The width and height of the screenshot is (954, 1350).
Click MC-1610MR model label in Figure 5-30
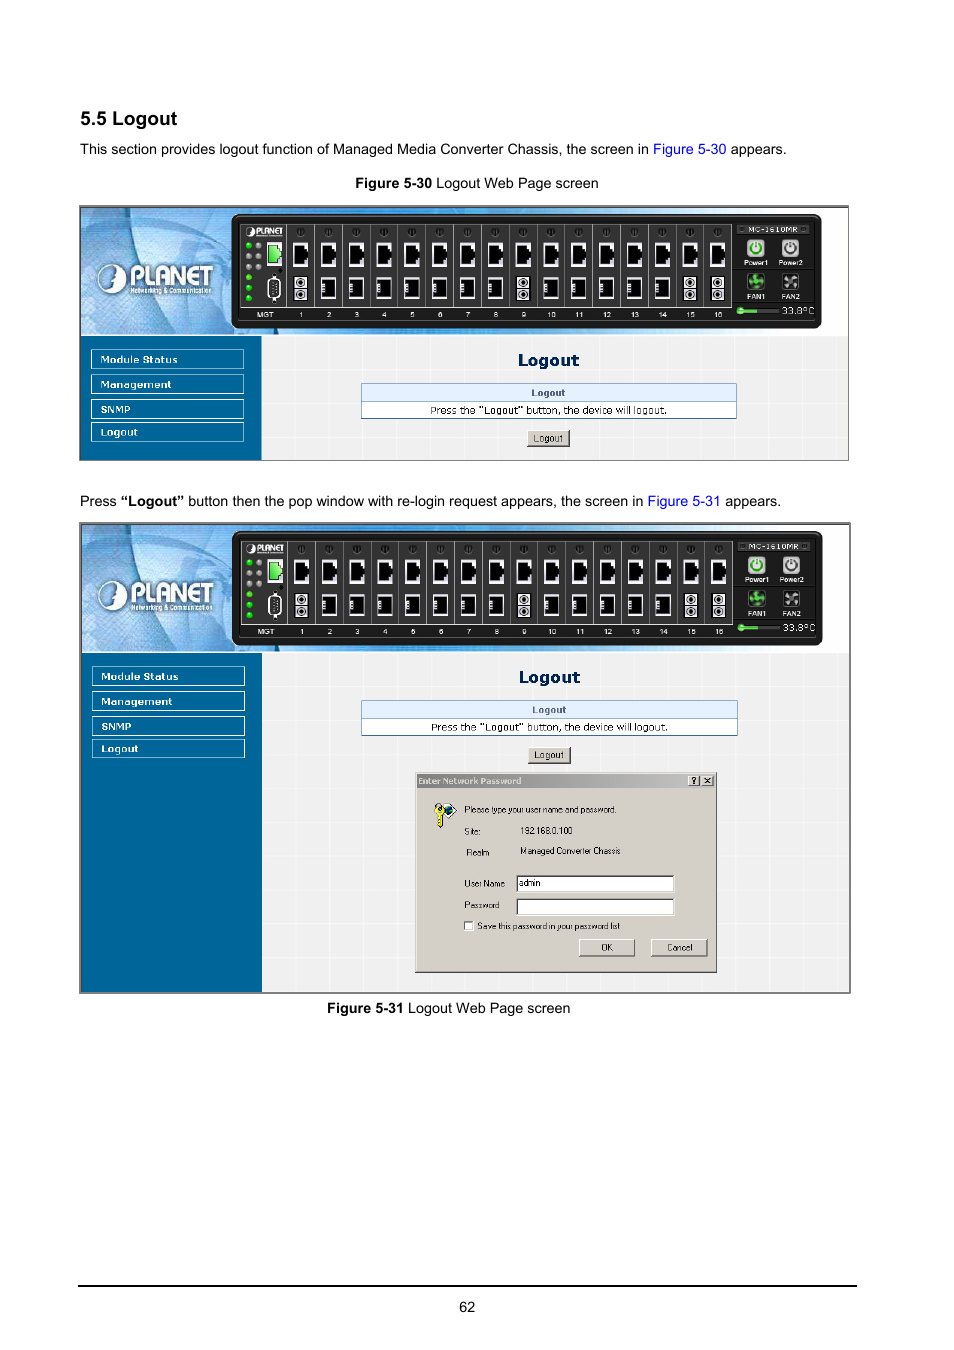773,229
